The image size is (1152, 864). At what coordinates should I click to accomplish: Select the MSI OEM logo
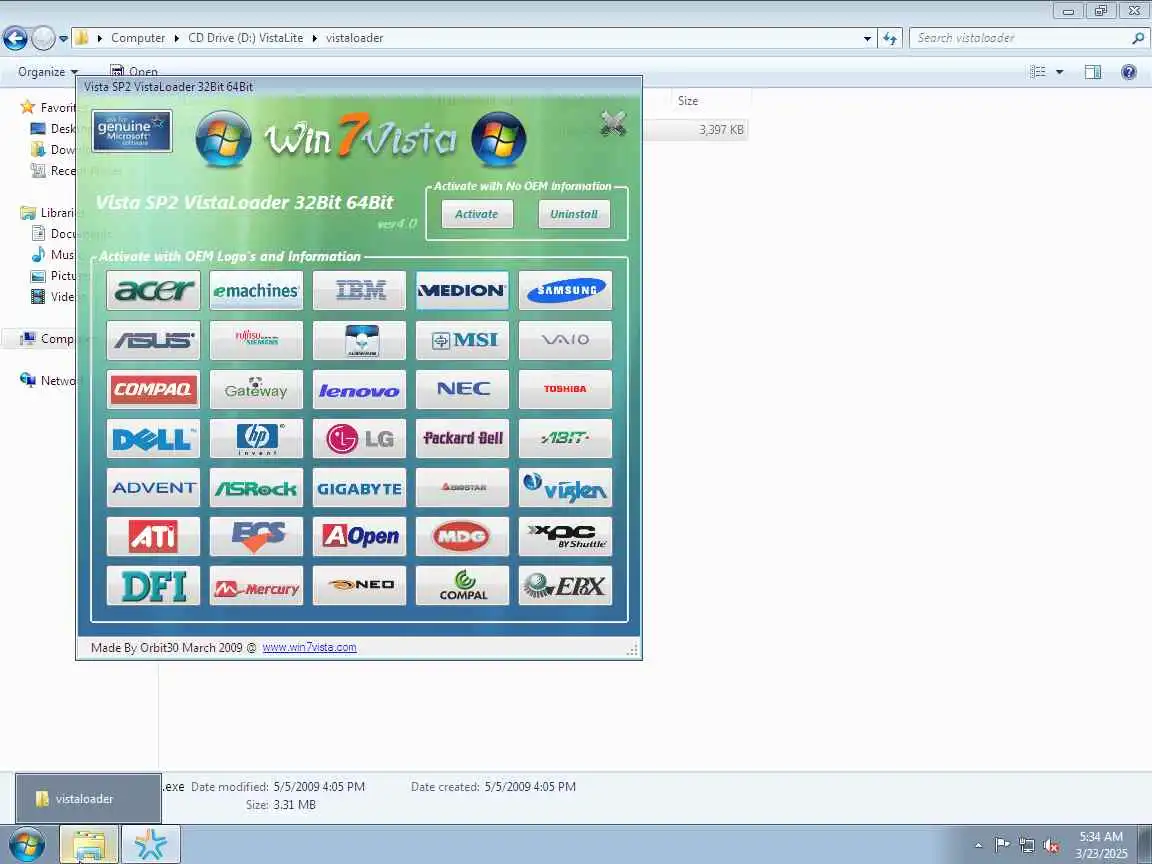[x=462, y=340]
